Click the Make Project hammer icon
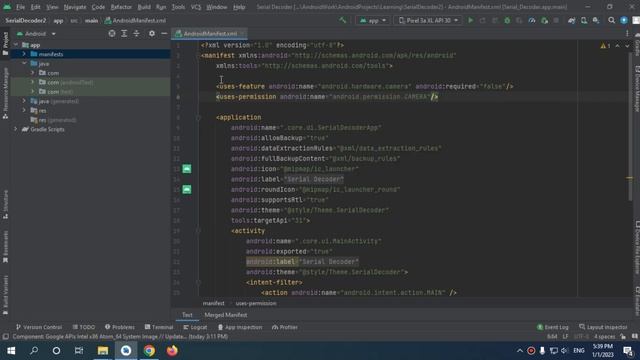The image size is (640, 360). [x=342, y=20]
